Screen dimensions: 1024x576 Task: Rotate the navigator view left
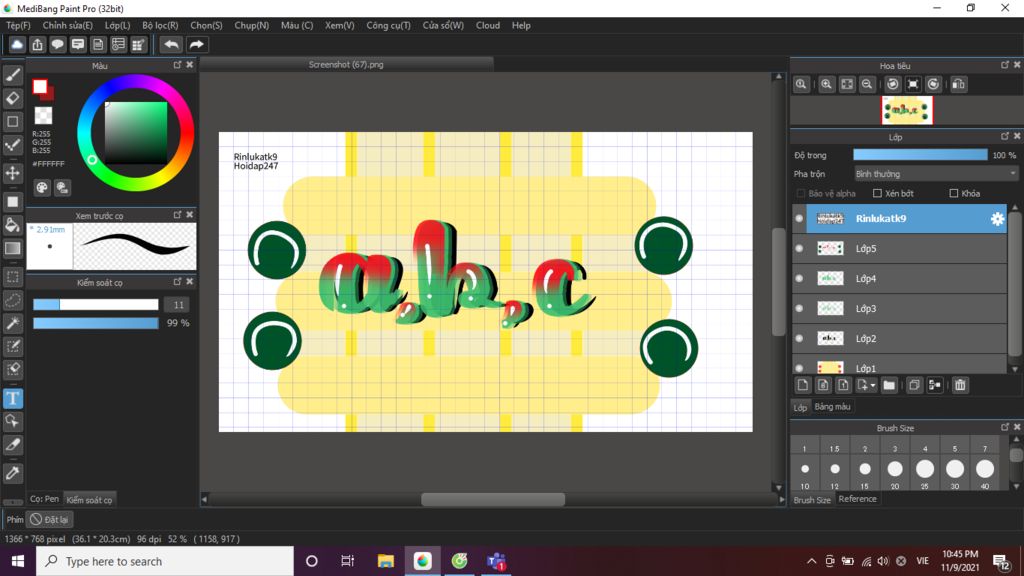893,84
